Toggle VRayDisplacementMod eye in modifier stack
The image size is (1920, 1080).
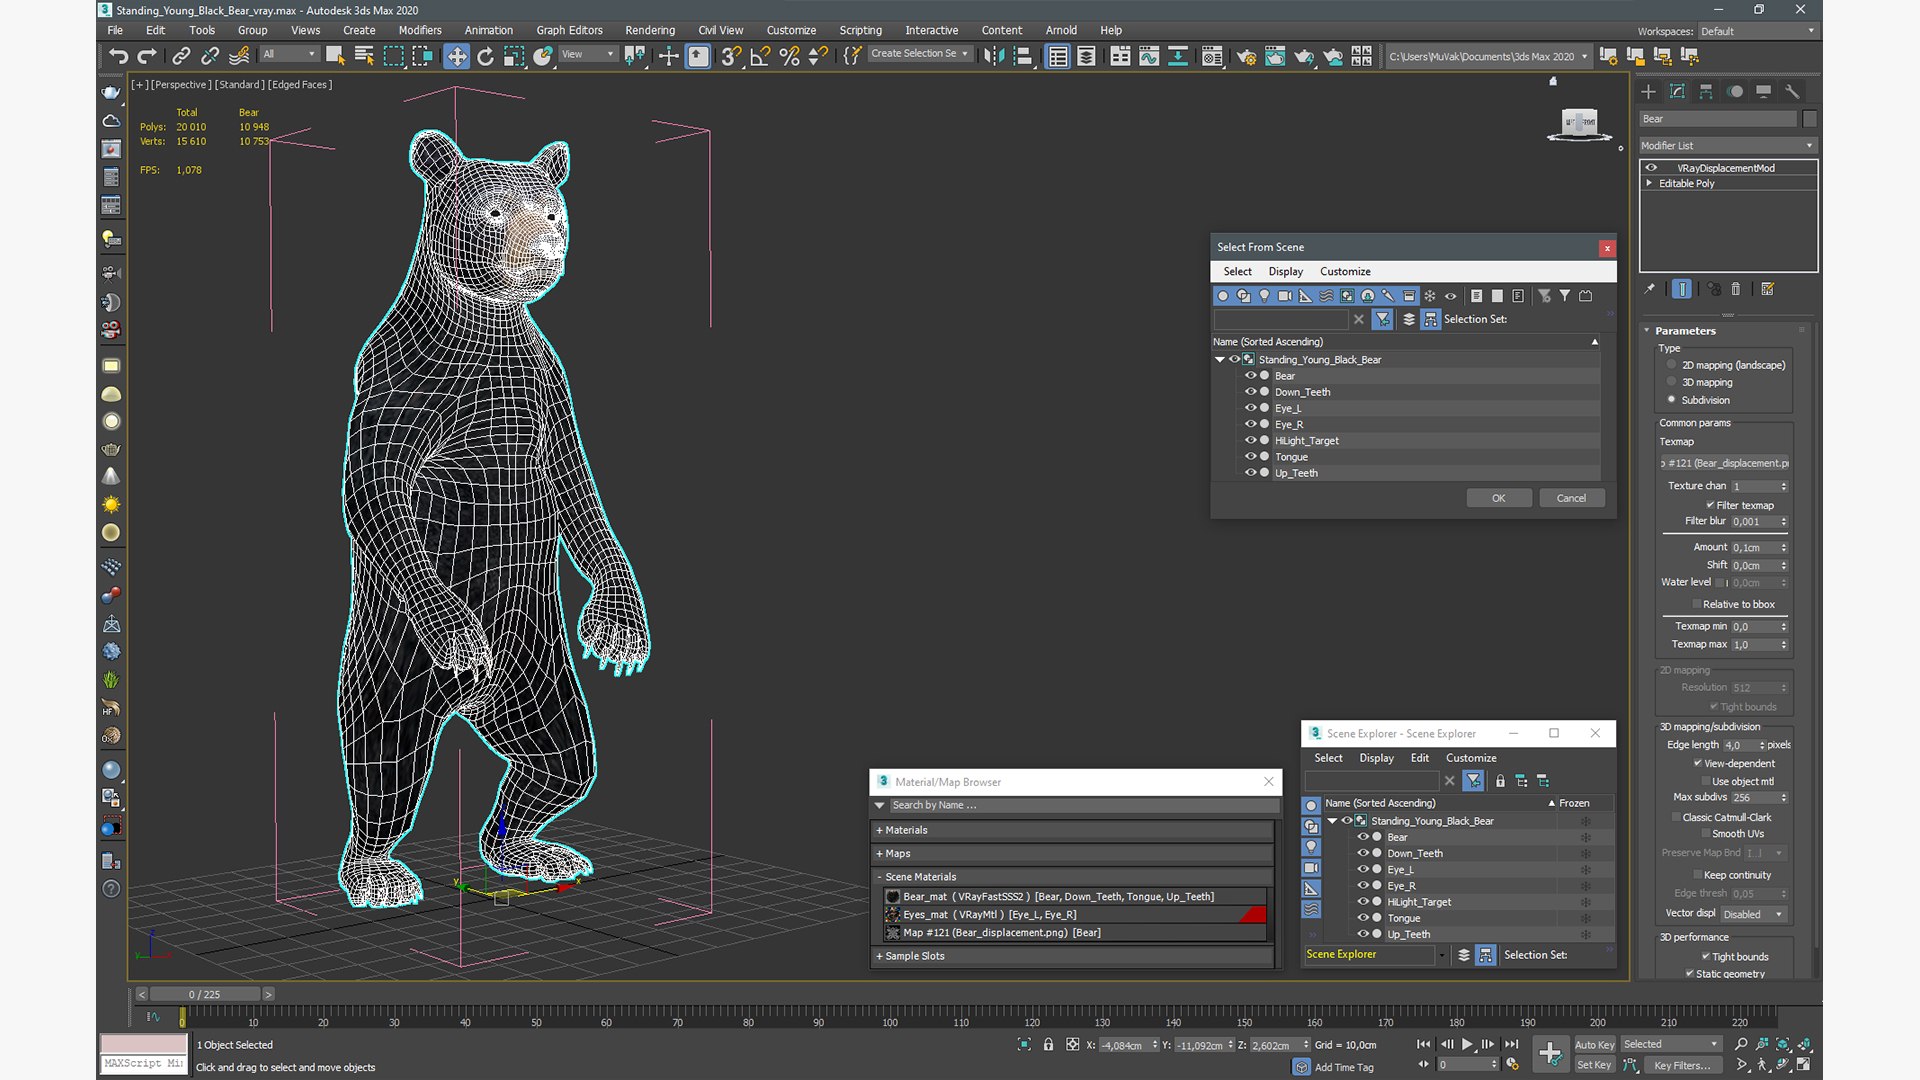pyautogui.click(x=1651, y=168)
